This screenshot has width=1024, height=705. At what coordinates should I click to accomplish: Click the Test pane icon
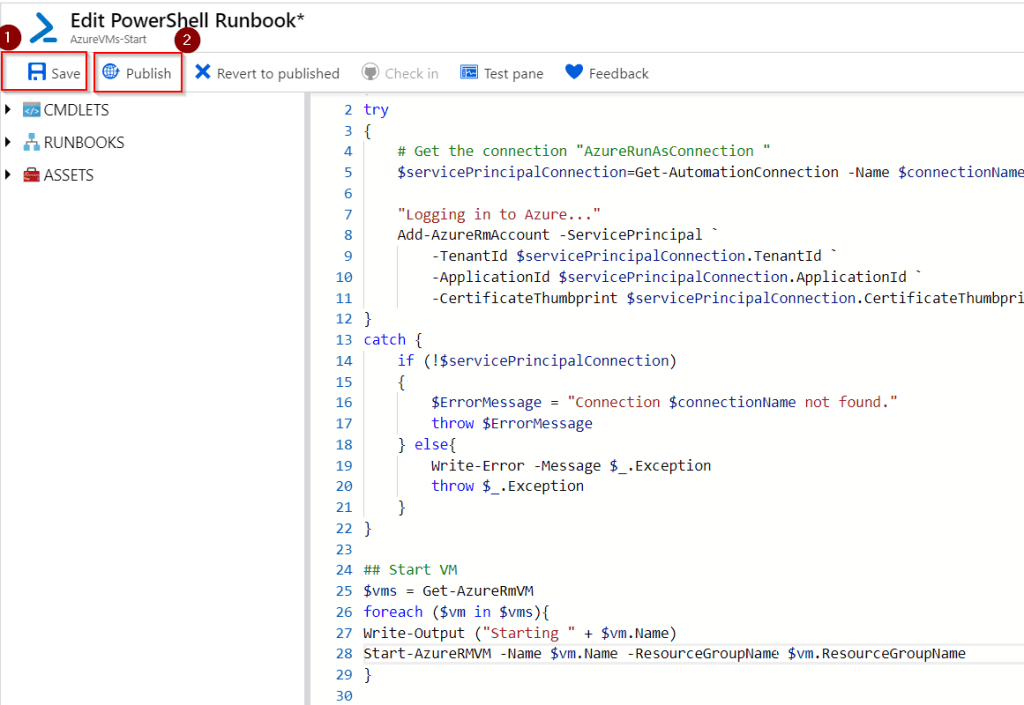[469, 72]
